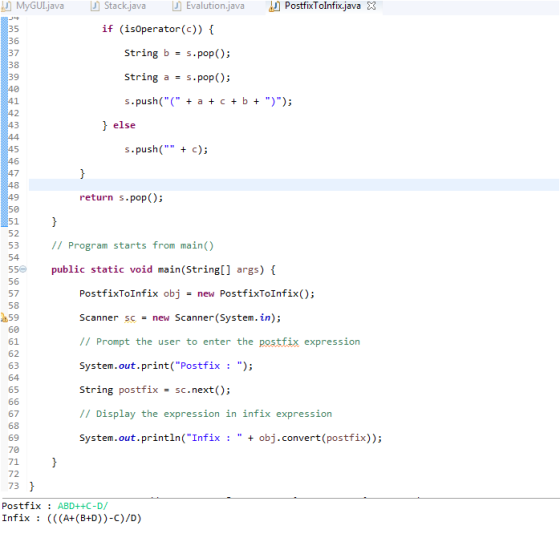Viewport: 560px width, 558px height.
Task: Select the PostfixToInfix.java tab
Action: (322, 6)
